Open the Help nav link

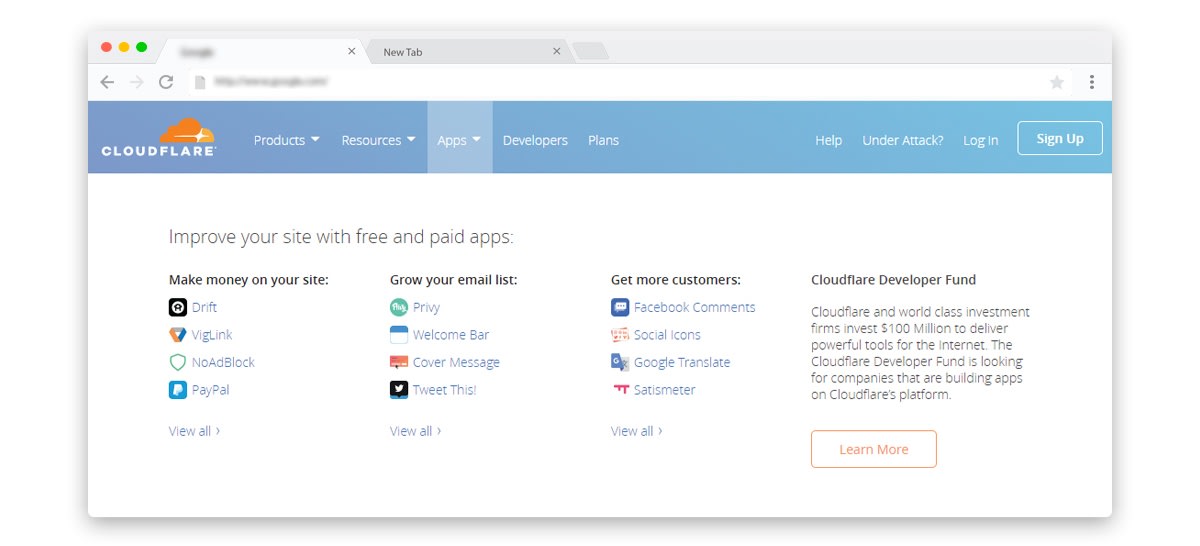828,140
